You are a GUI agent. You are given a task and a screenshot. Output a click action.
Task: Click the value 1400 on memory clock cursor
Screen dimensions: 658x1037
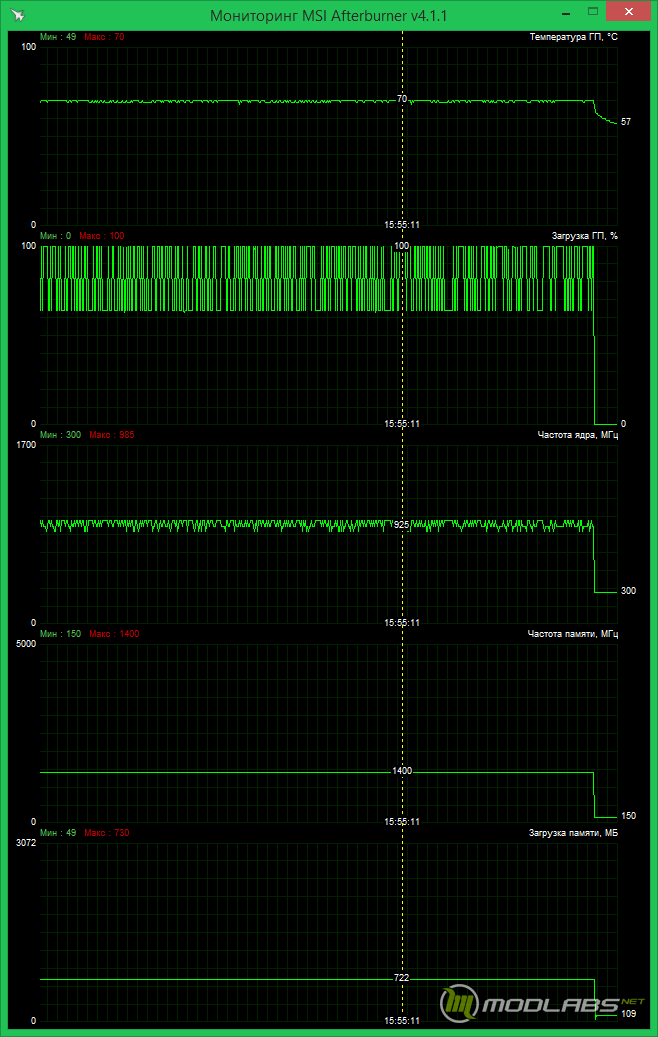pyautogui.click(x=402, y=771)
